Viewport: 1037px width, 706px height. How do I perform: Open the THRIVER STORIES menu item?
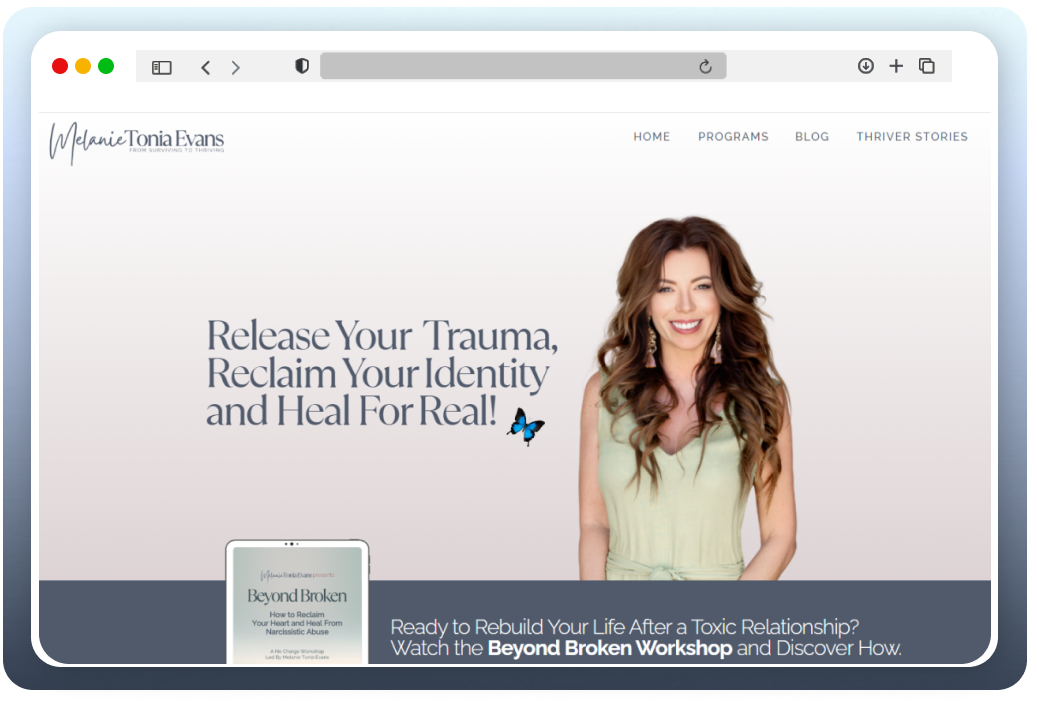[912, 137]
